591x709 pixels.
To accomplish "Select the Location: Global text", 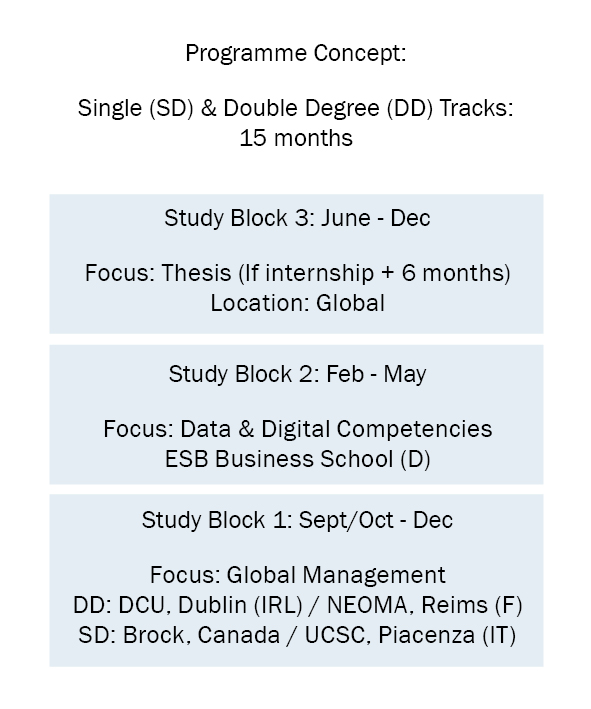I will (298, 303).
